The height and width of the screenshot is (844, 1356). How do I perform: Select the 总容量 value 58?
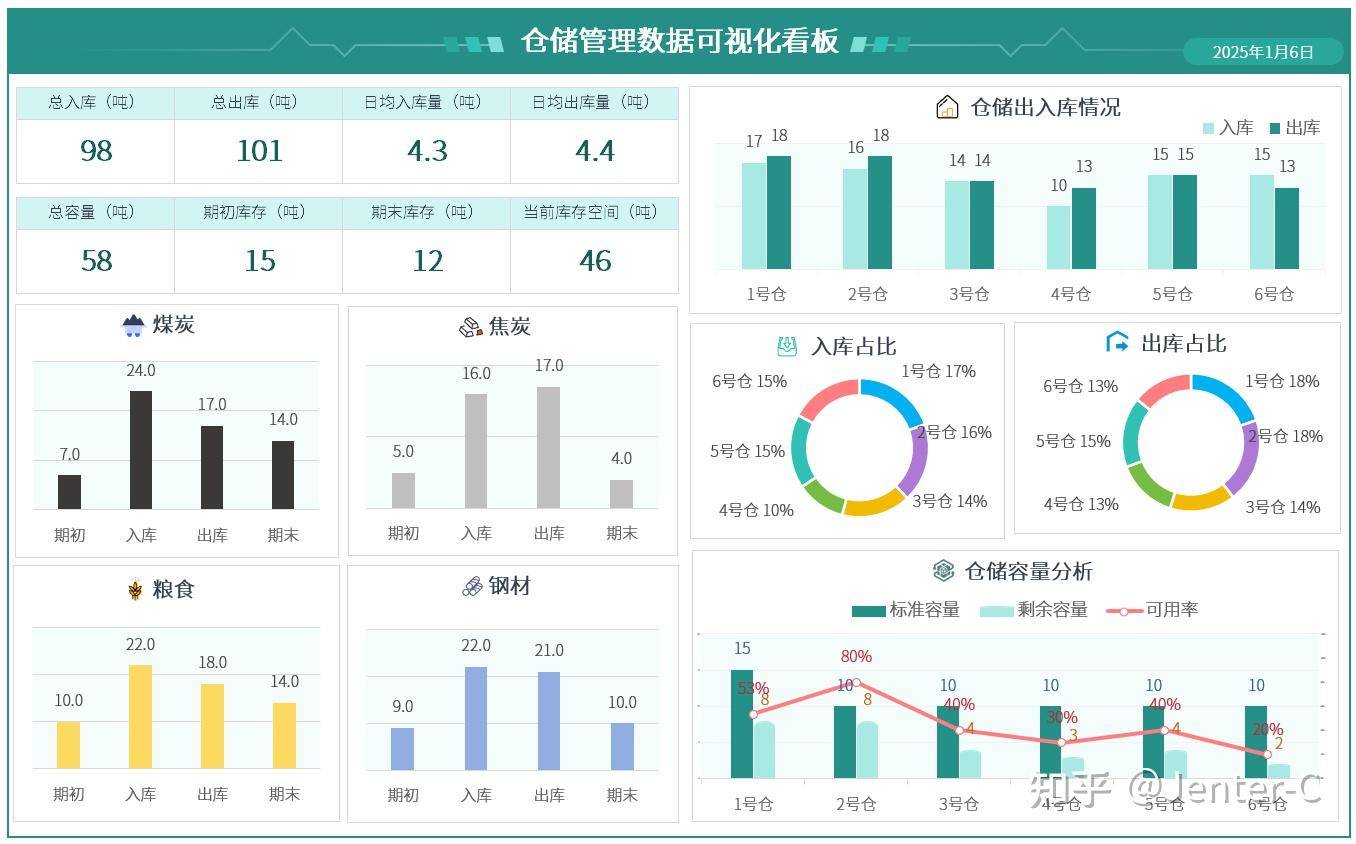coord(96,261)
